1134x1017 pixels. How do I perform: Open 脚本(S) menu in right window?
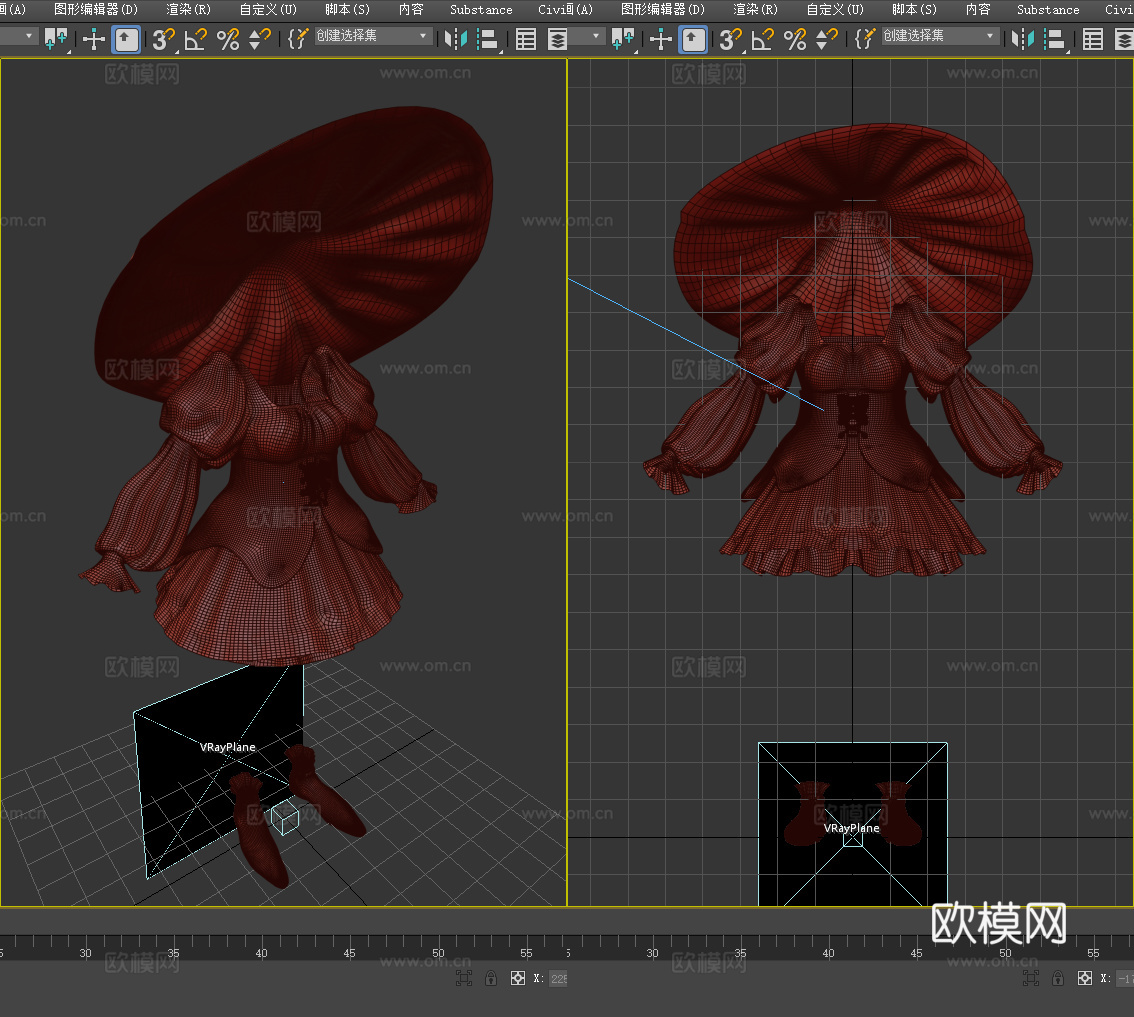tap(914, 9)
